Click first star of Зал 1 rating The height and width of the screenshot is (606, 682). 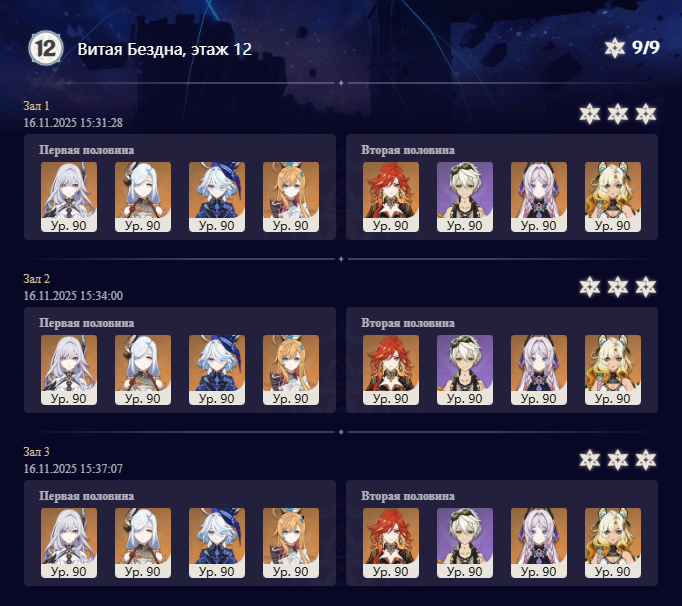(589, 114)
